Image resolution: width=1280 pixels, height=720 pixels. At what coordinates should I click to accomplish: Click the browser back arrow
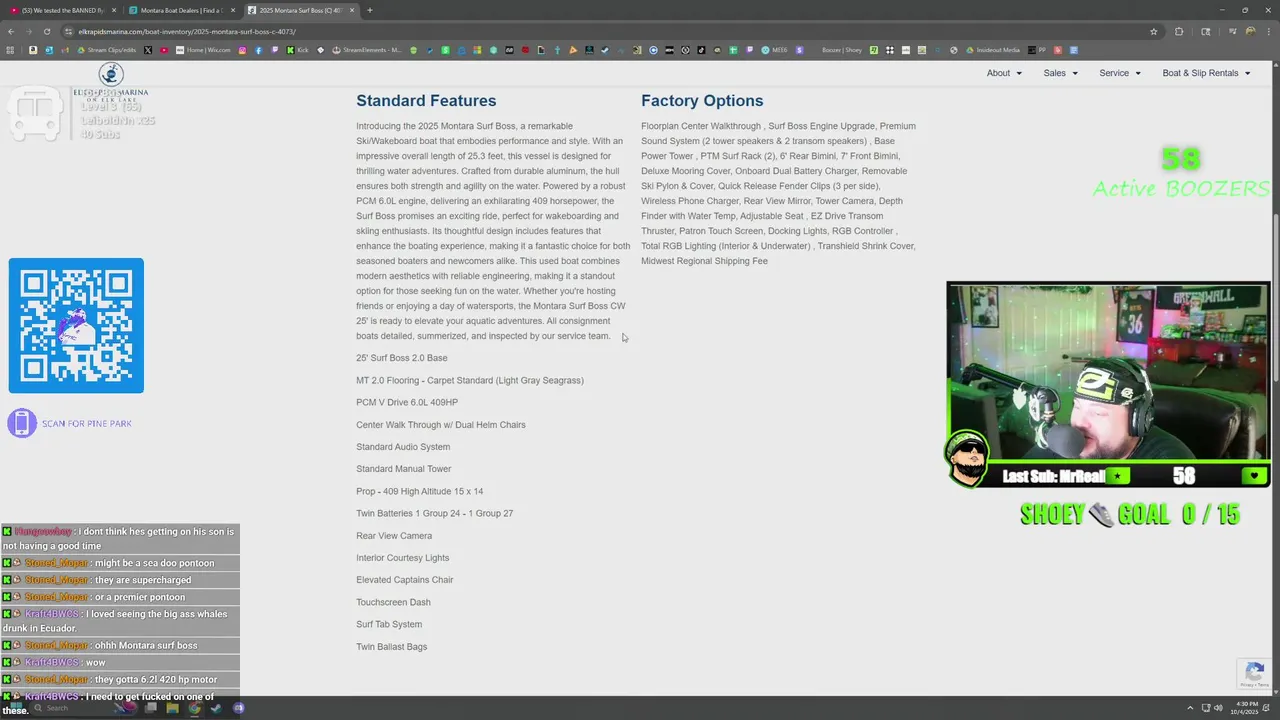[12, 31]
